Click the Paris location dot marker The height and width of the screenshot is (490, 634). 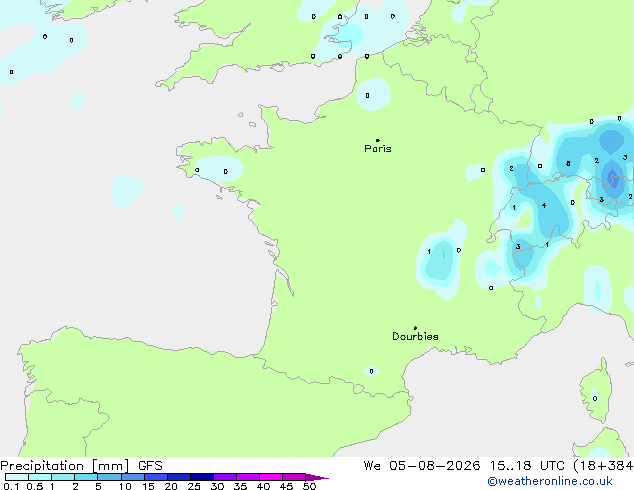[x=378, y=140]
